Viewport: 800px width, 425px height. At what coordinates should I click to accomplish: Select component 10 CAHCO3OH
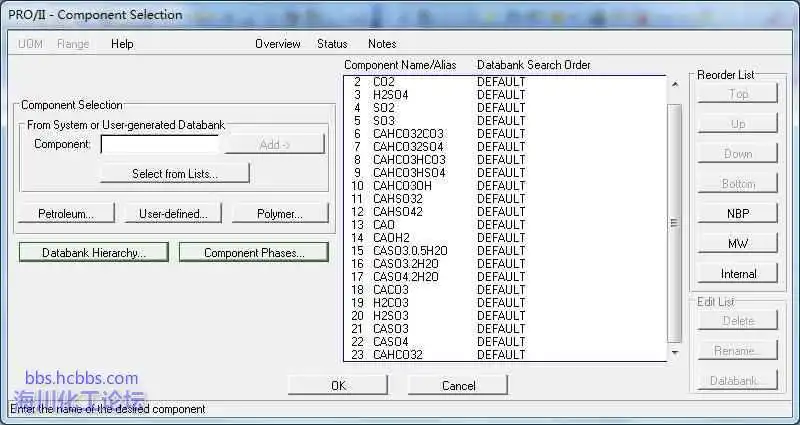coord(505,186)
